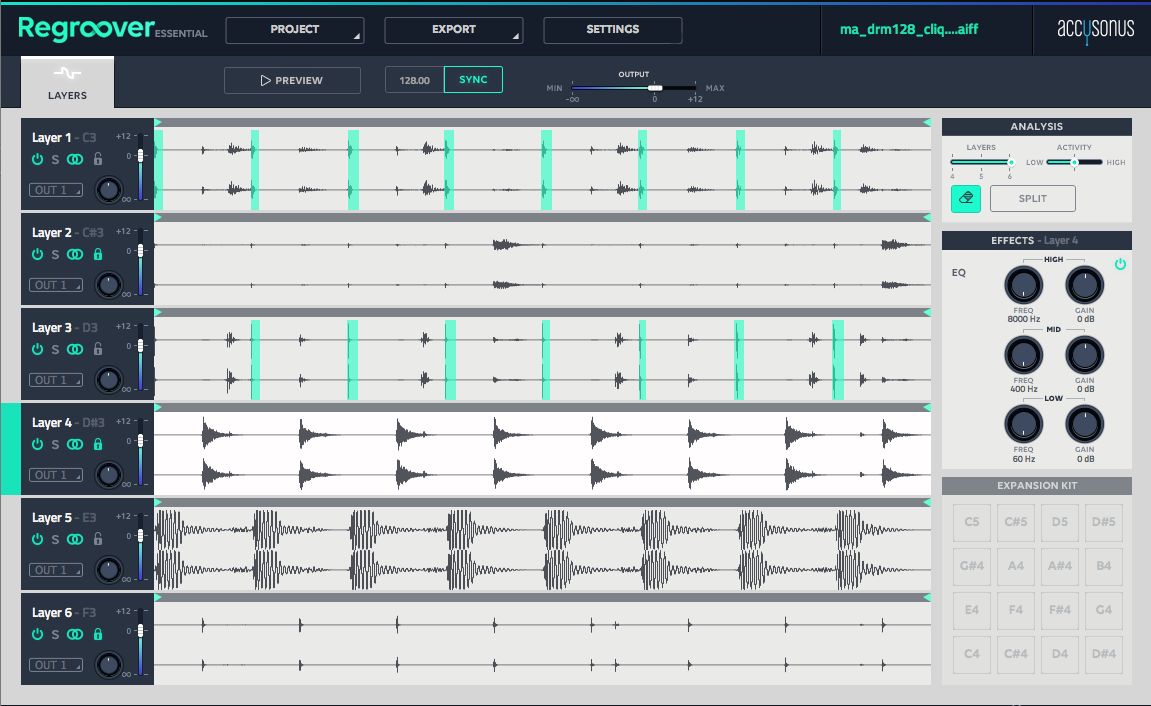Unlock Layer 4 padlock
1151x706 pixels.
98,443
